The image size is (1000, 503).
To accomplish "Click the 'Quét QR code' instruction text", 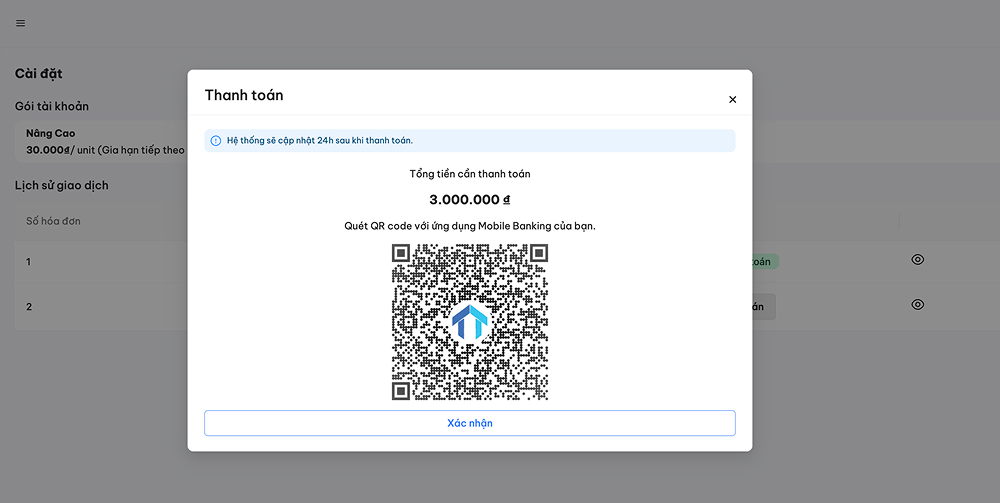I will [x=469, y=226].
